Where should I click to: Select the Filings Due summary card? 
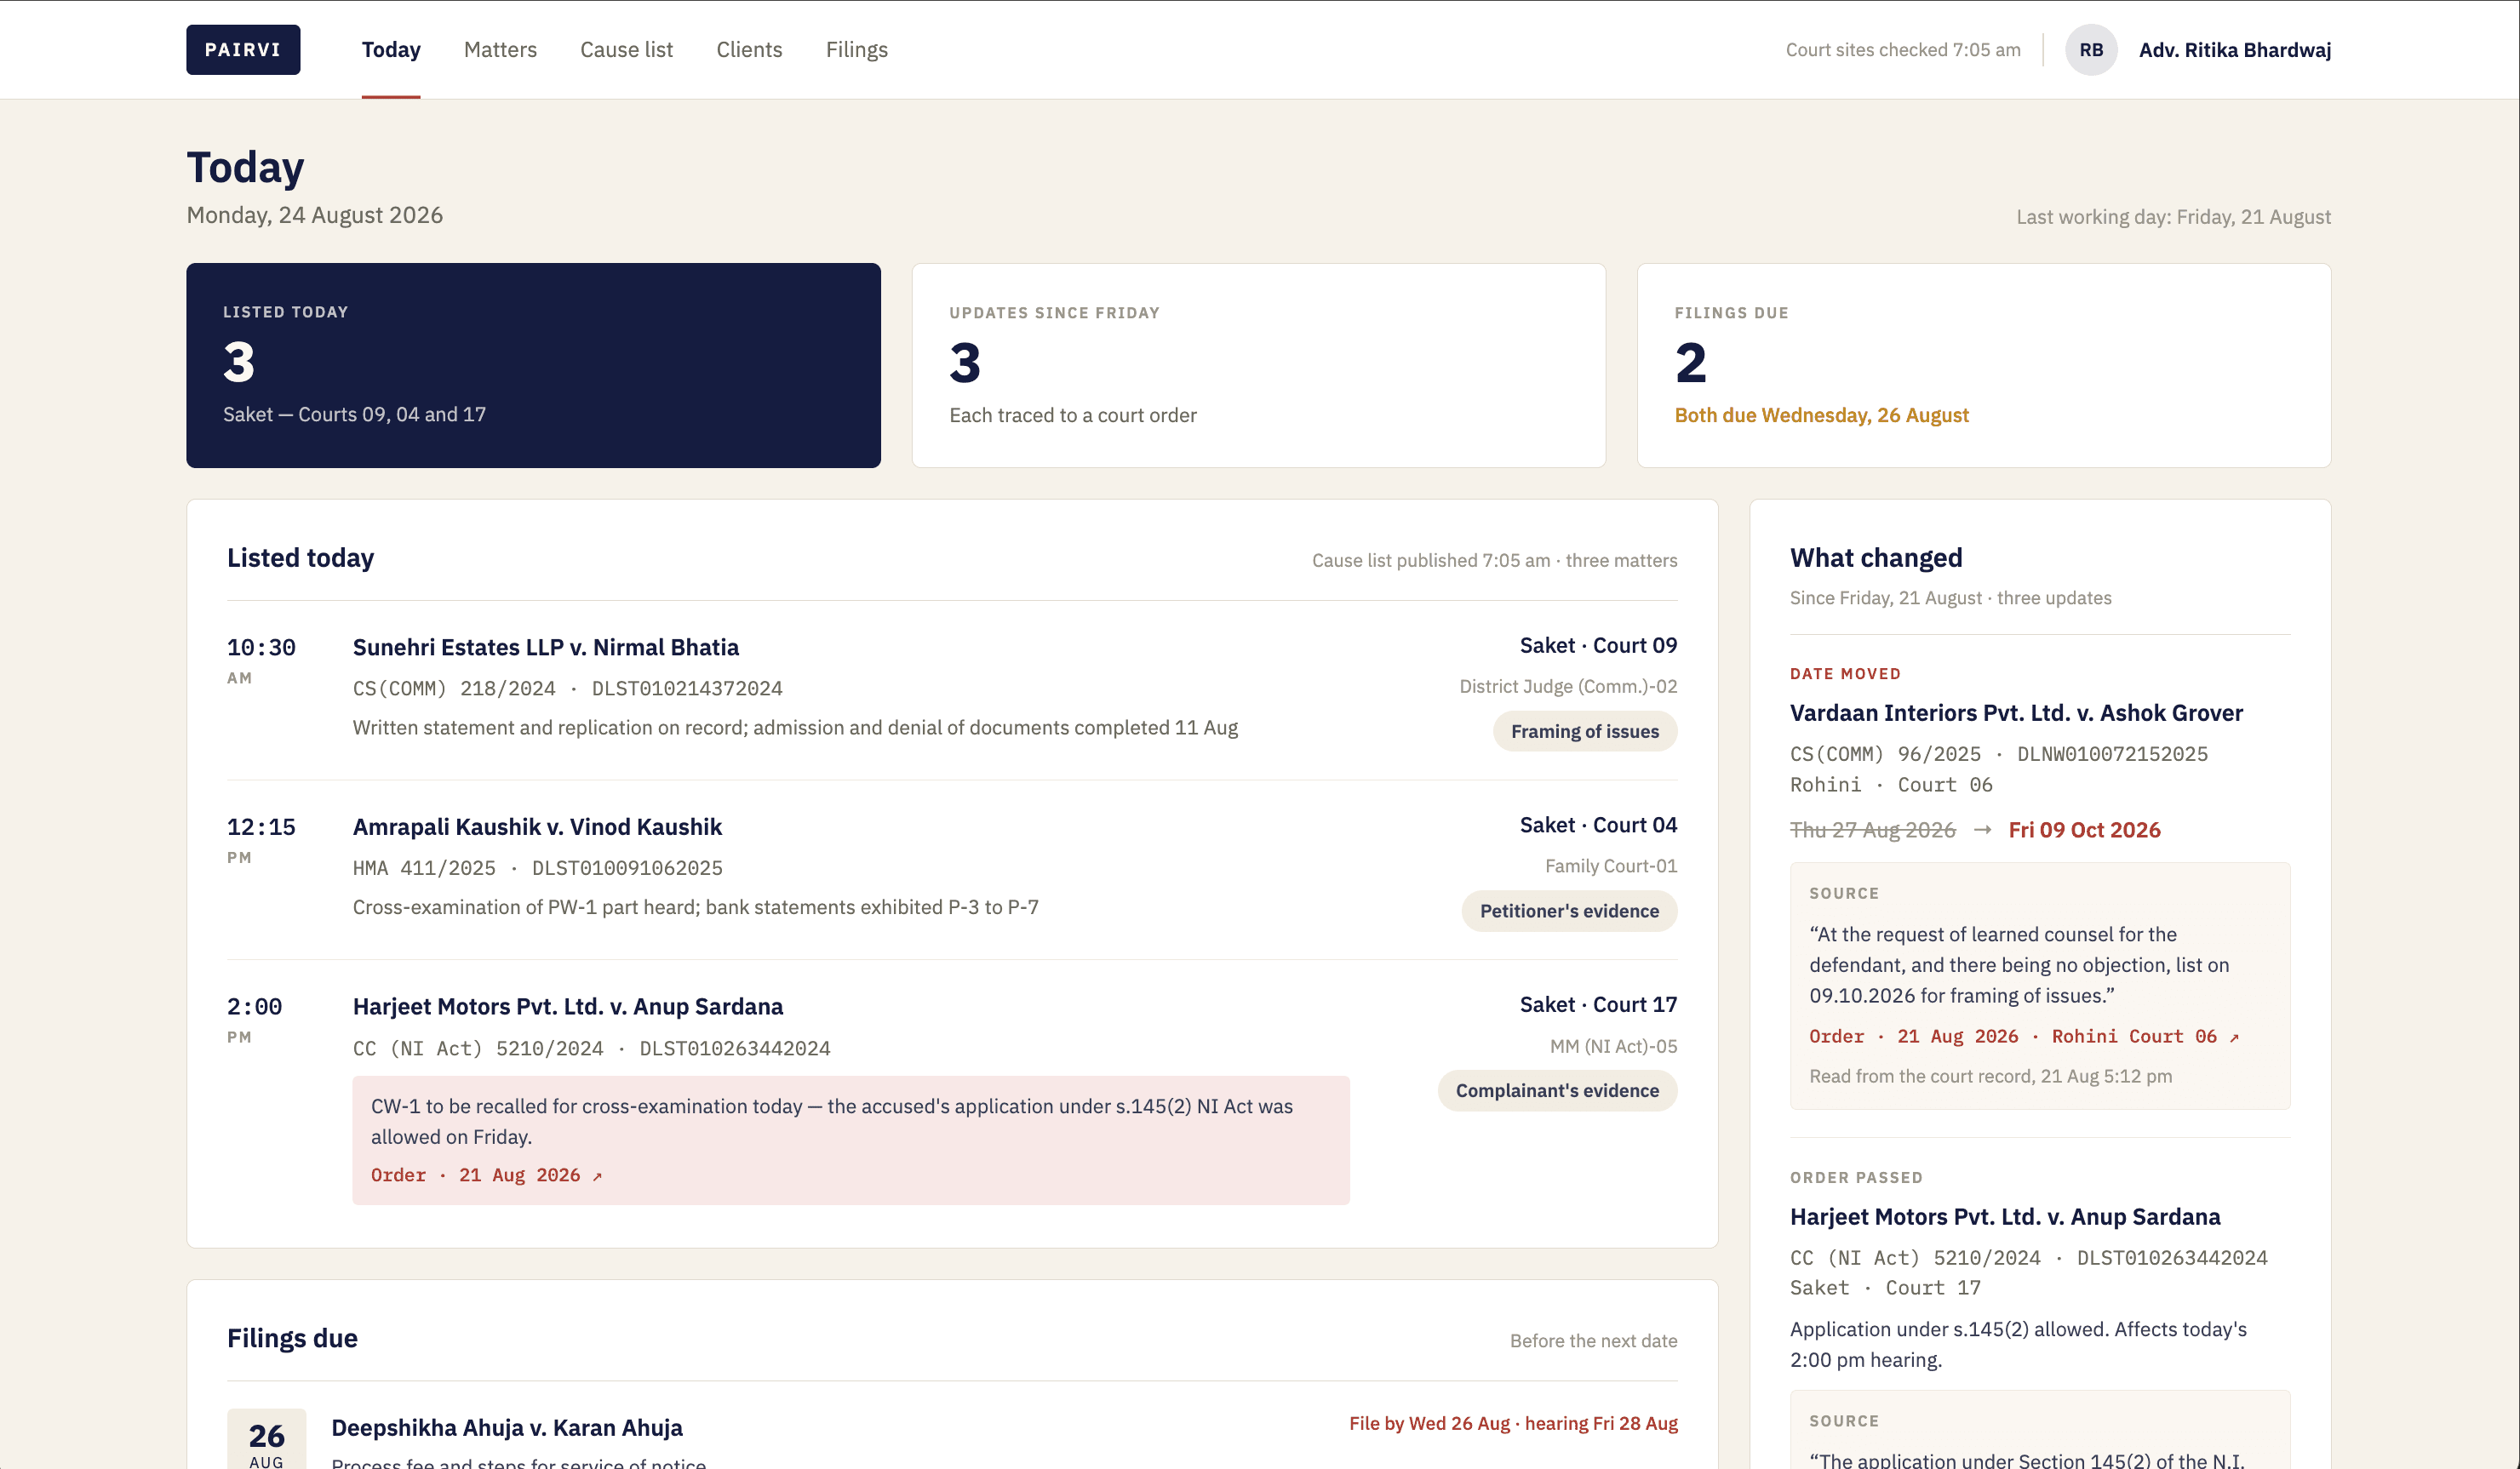(x=1984, y=365)
